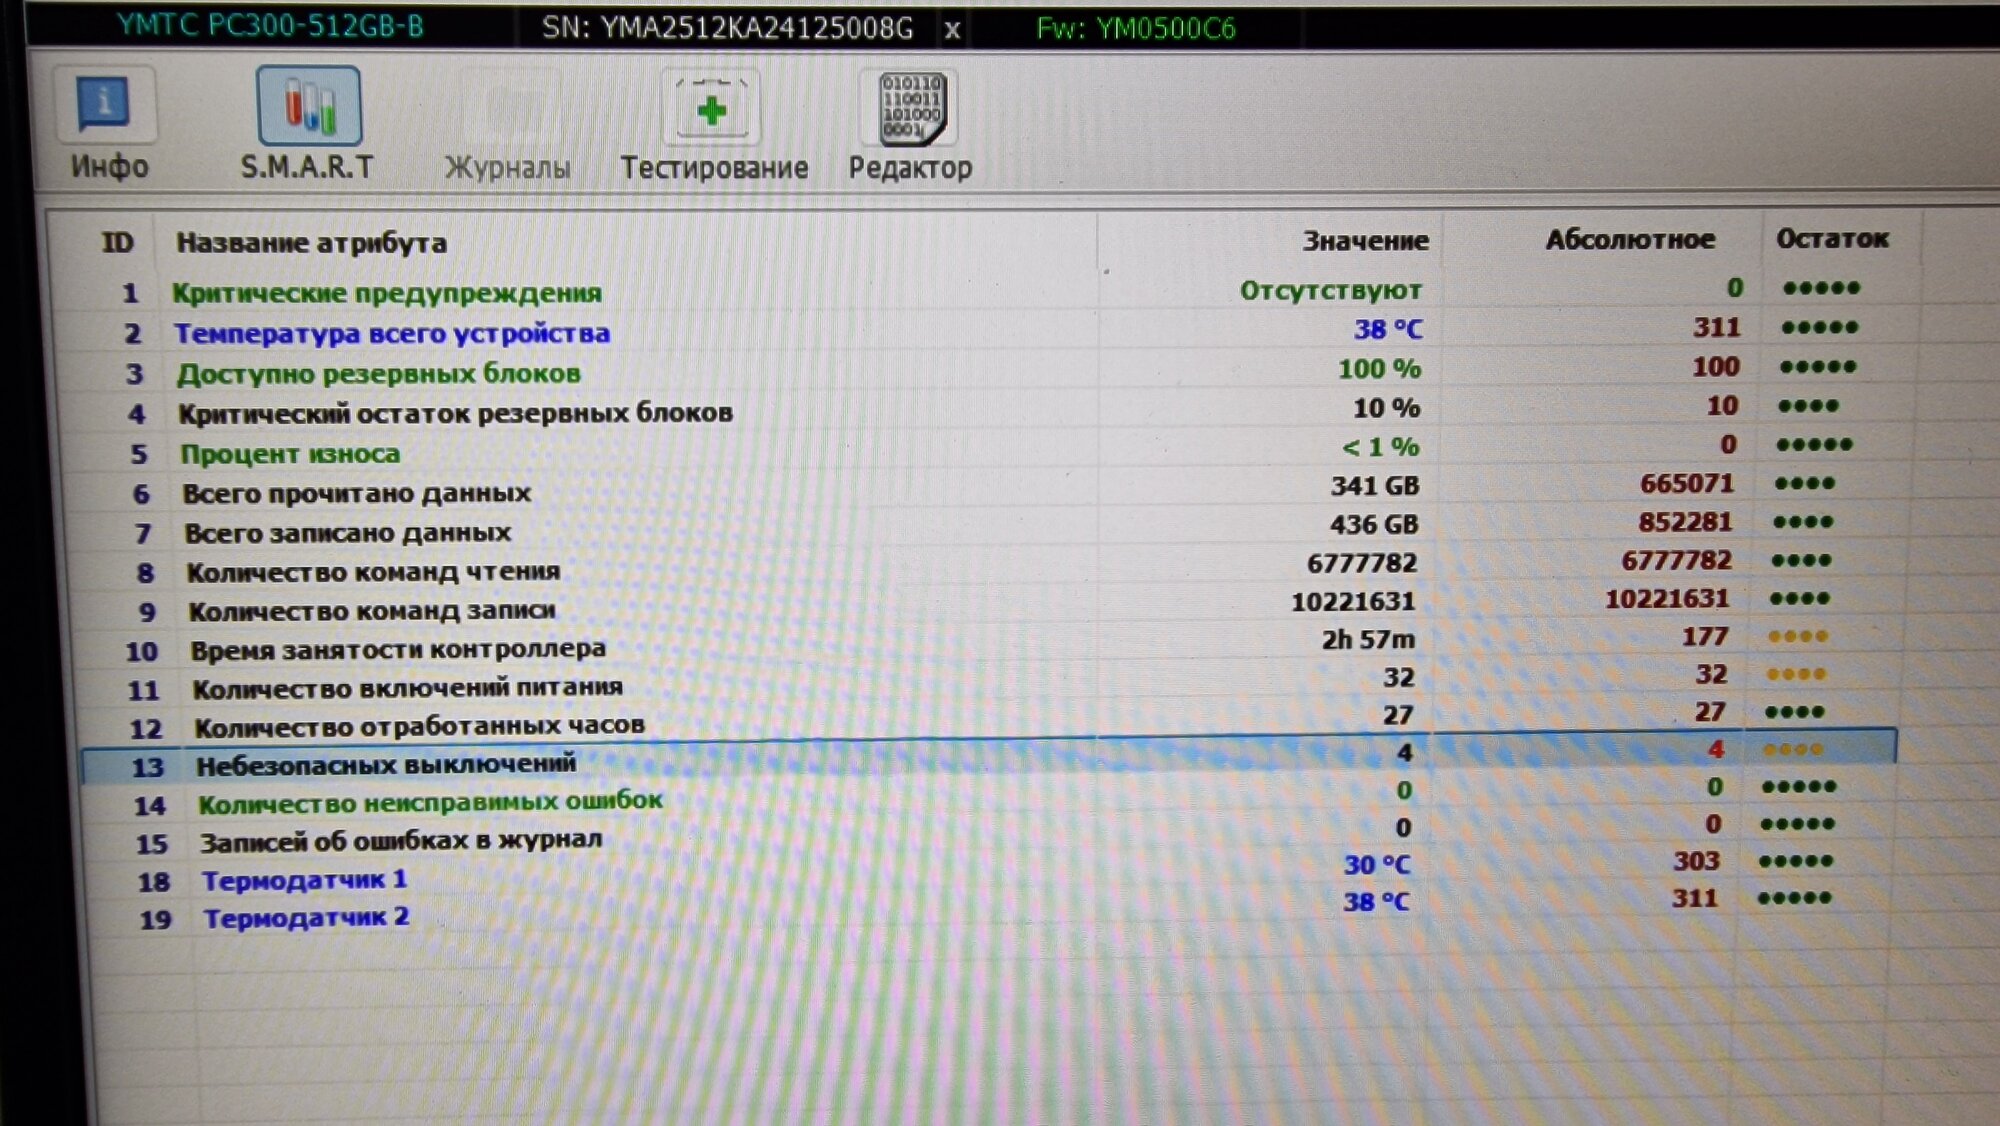Image resolution: width=2000 pixels, height=1126 pixels.
Task: Select the Процент износа row
Action: [290, 454]
